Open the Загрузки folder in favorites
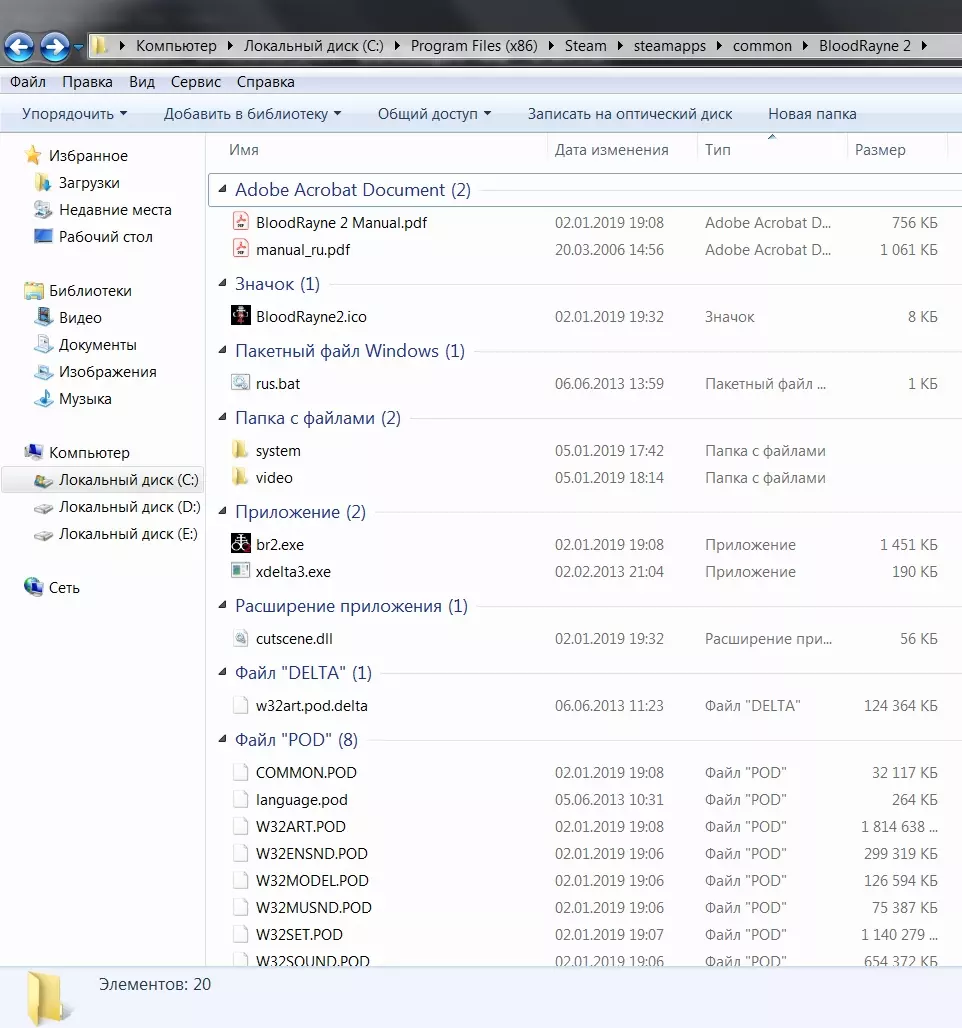 pos(88,183)
